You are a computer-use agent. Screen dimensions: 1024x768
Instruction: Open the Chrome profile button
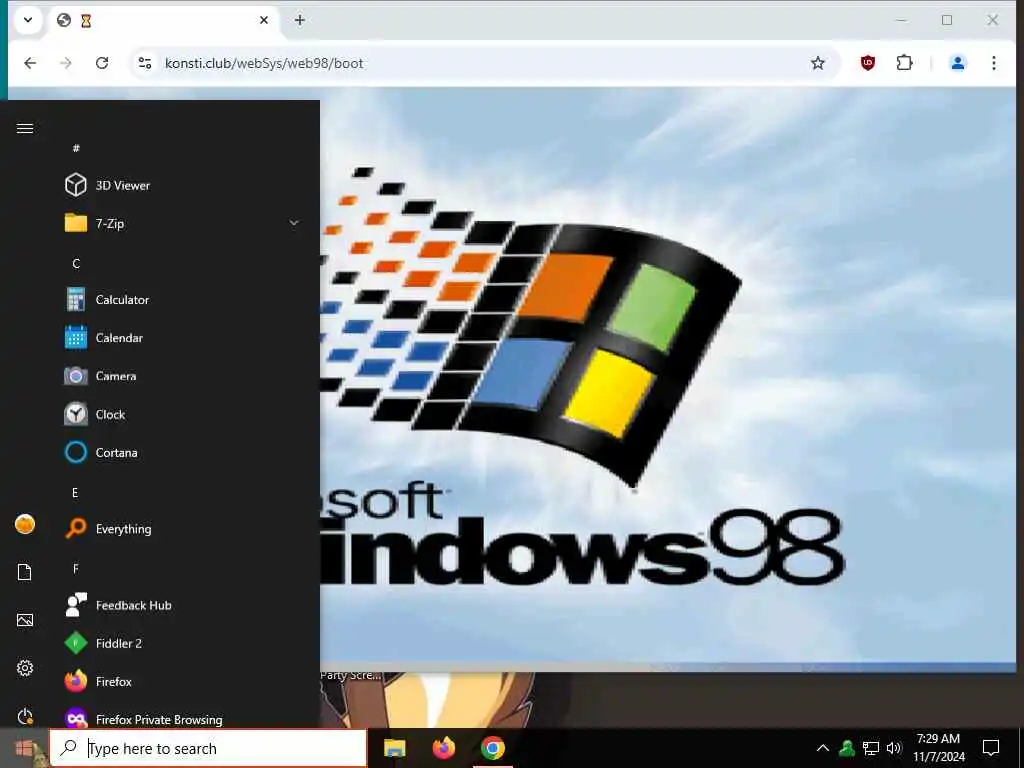(957, 63)
